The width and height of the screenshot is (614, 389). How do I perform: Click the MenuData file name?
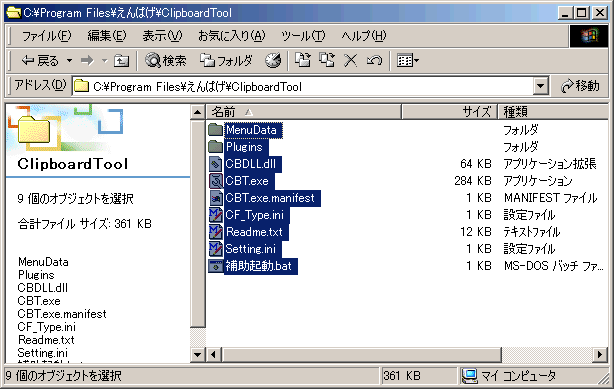(x=253, y=130)
